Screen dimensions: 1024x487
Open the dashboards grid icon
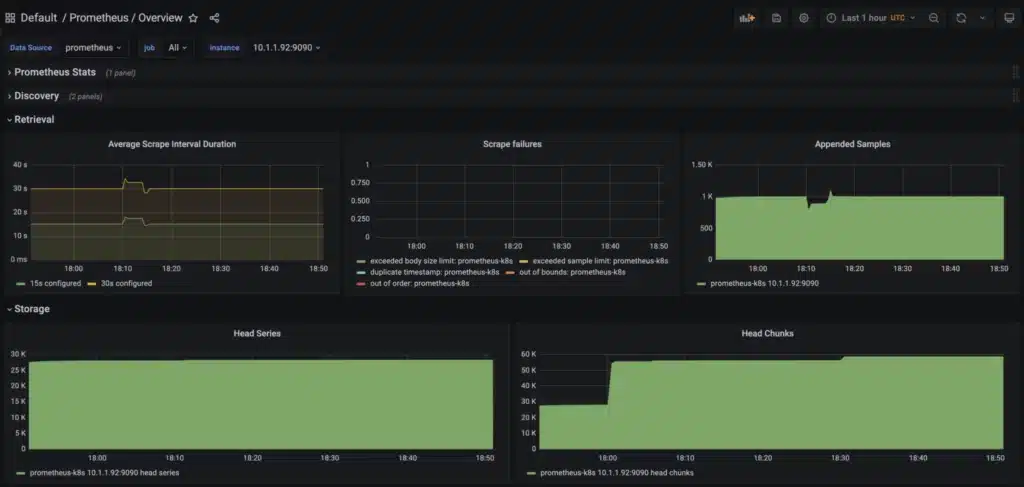click(x=10, y=18)
